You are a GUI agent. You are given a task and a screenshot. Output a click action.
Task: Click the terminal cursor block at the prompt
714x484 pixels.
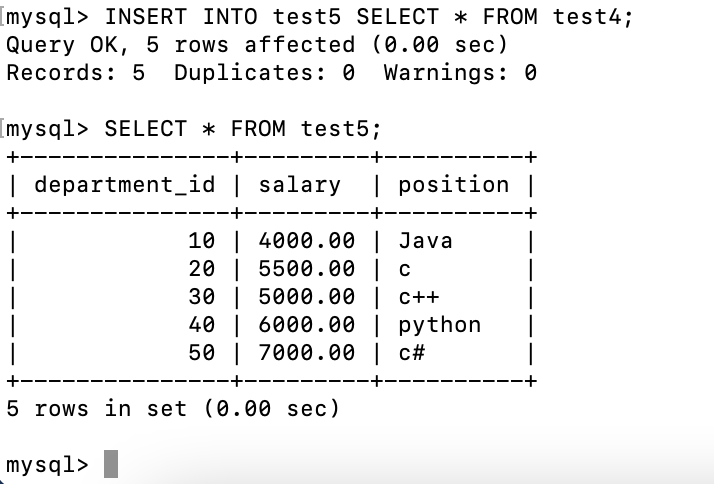(111, 465)
